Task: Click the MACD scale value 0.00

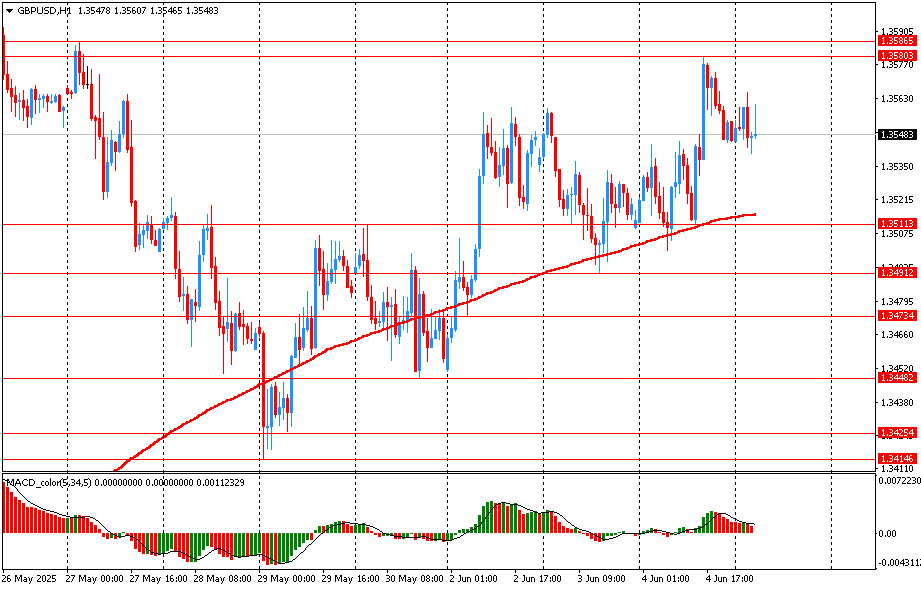Action: [888, 534]
